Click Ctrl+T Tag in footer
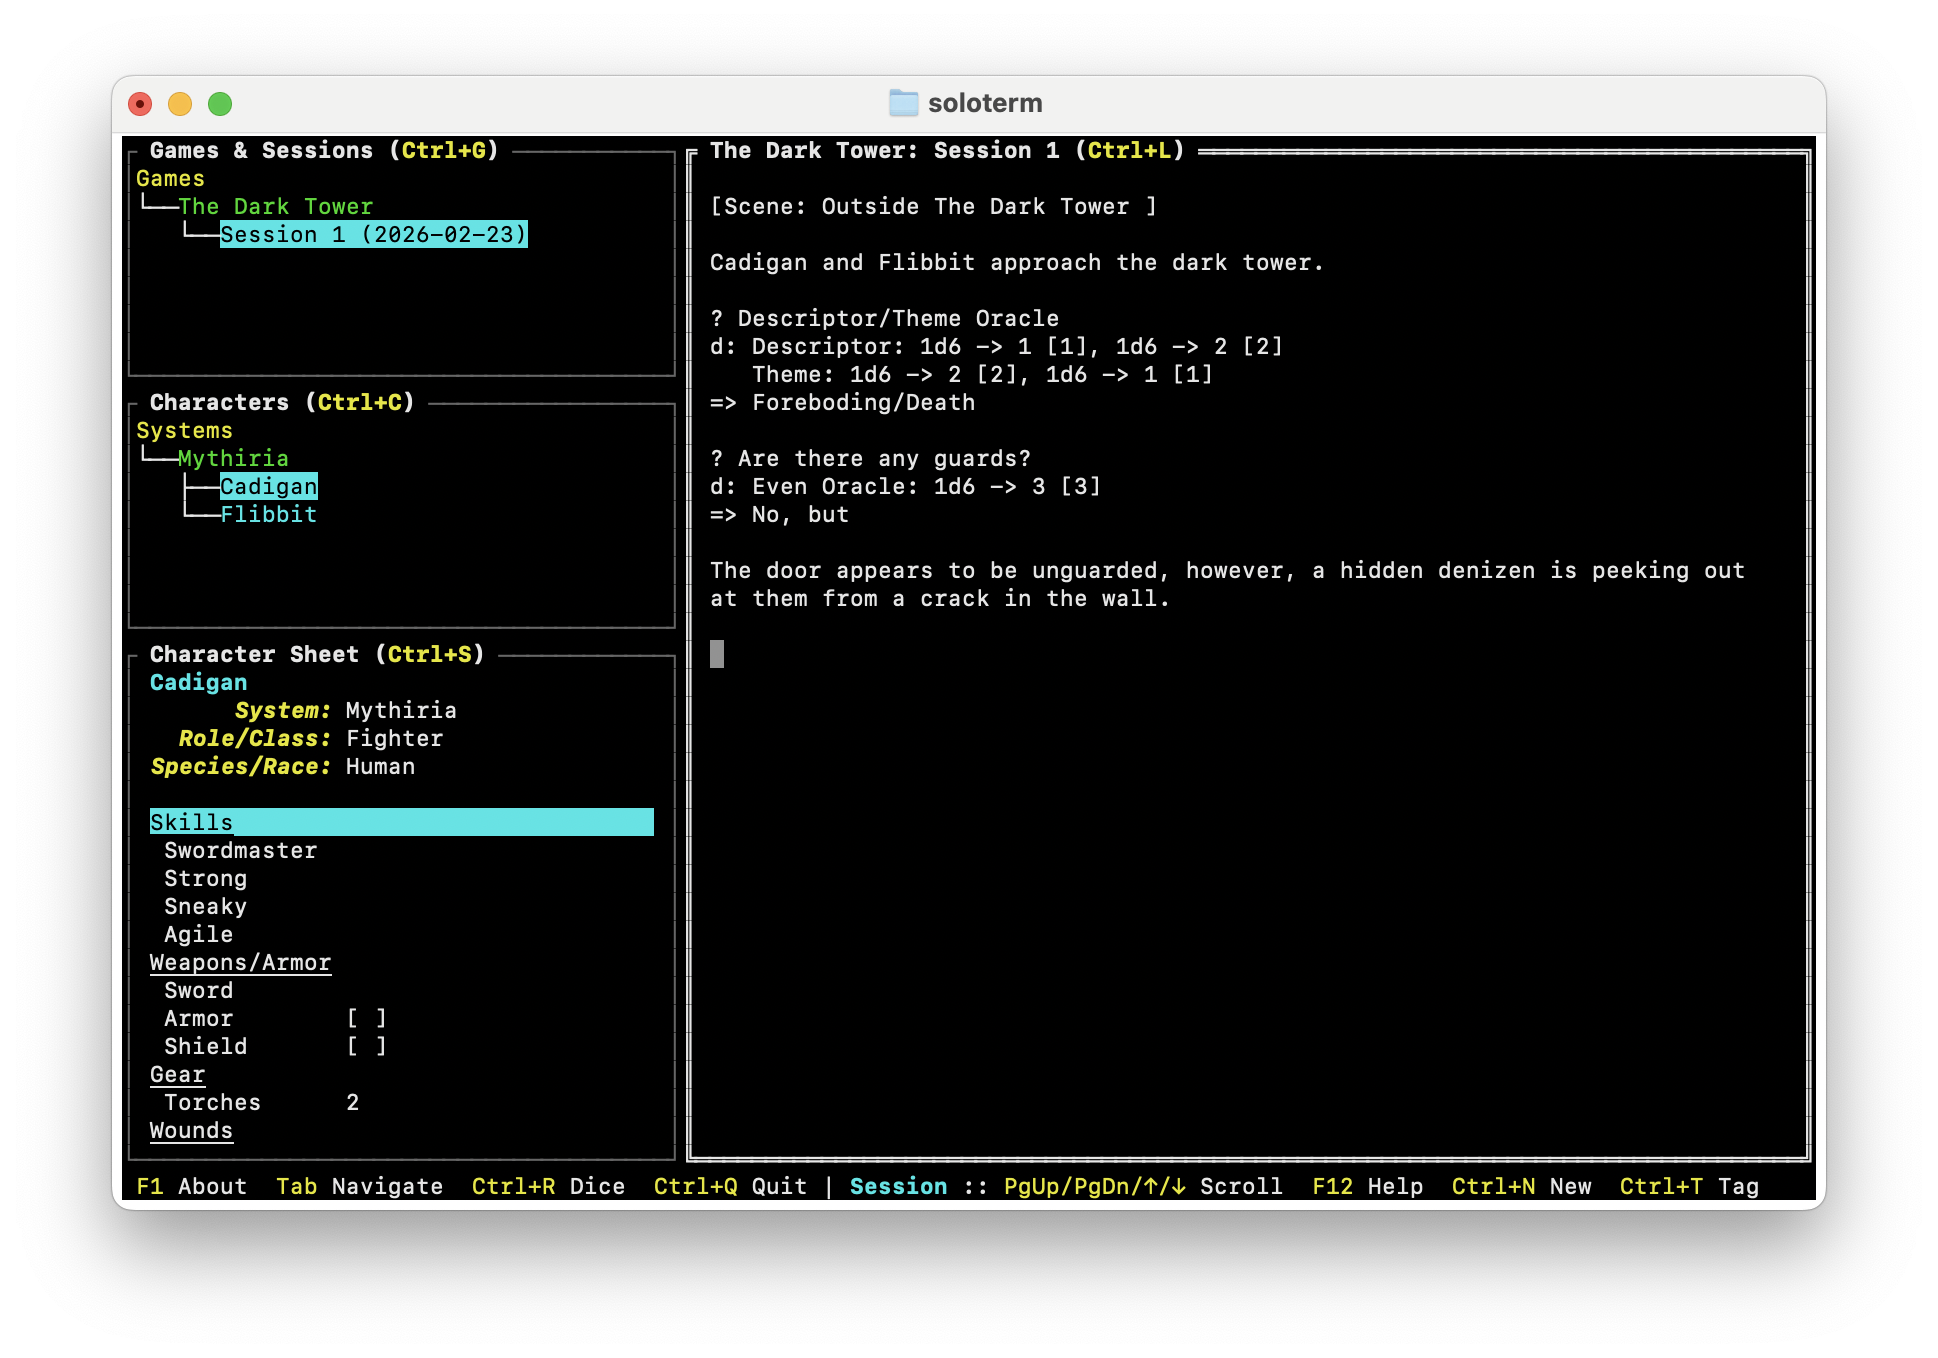Viewport: 1938px width, 1358px height. 1689,1186
